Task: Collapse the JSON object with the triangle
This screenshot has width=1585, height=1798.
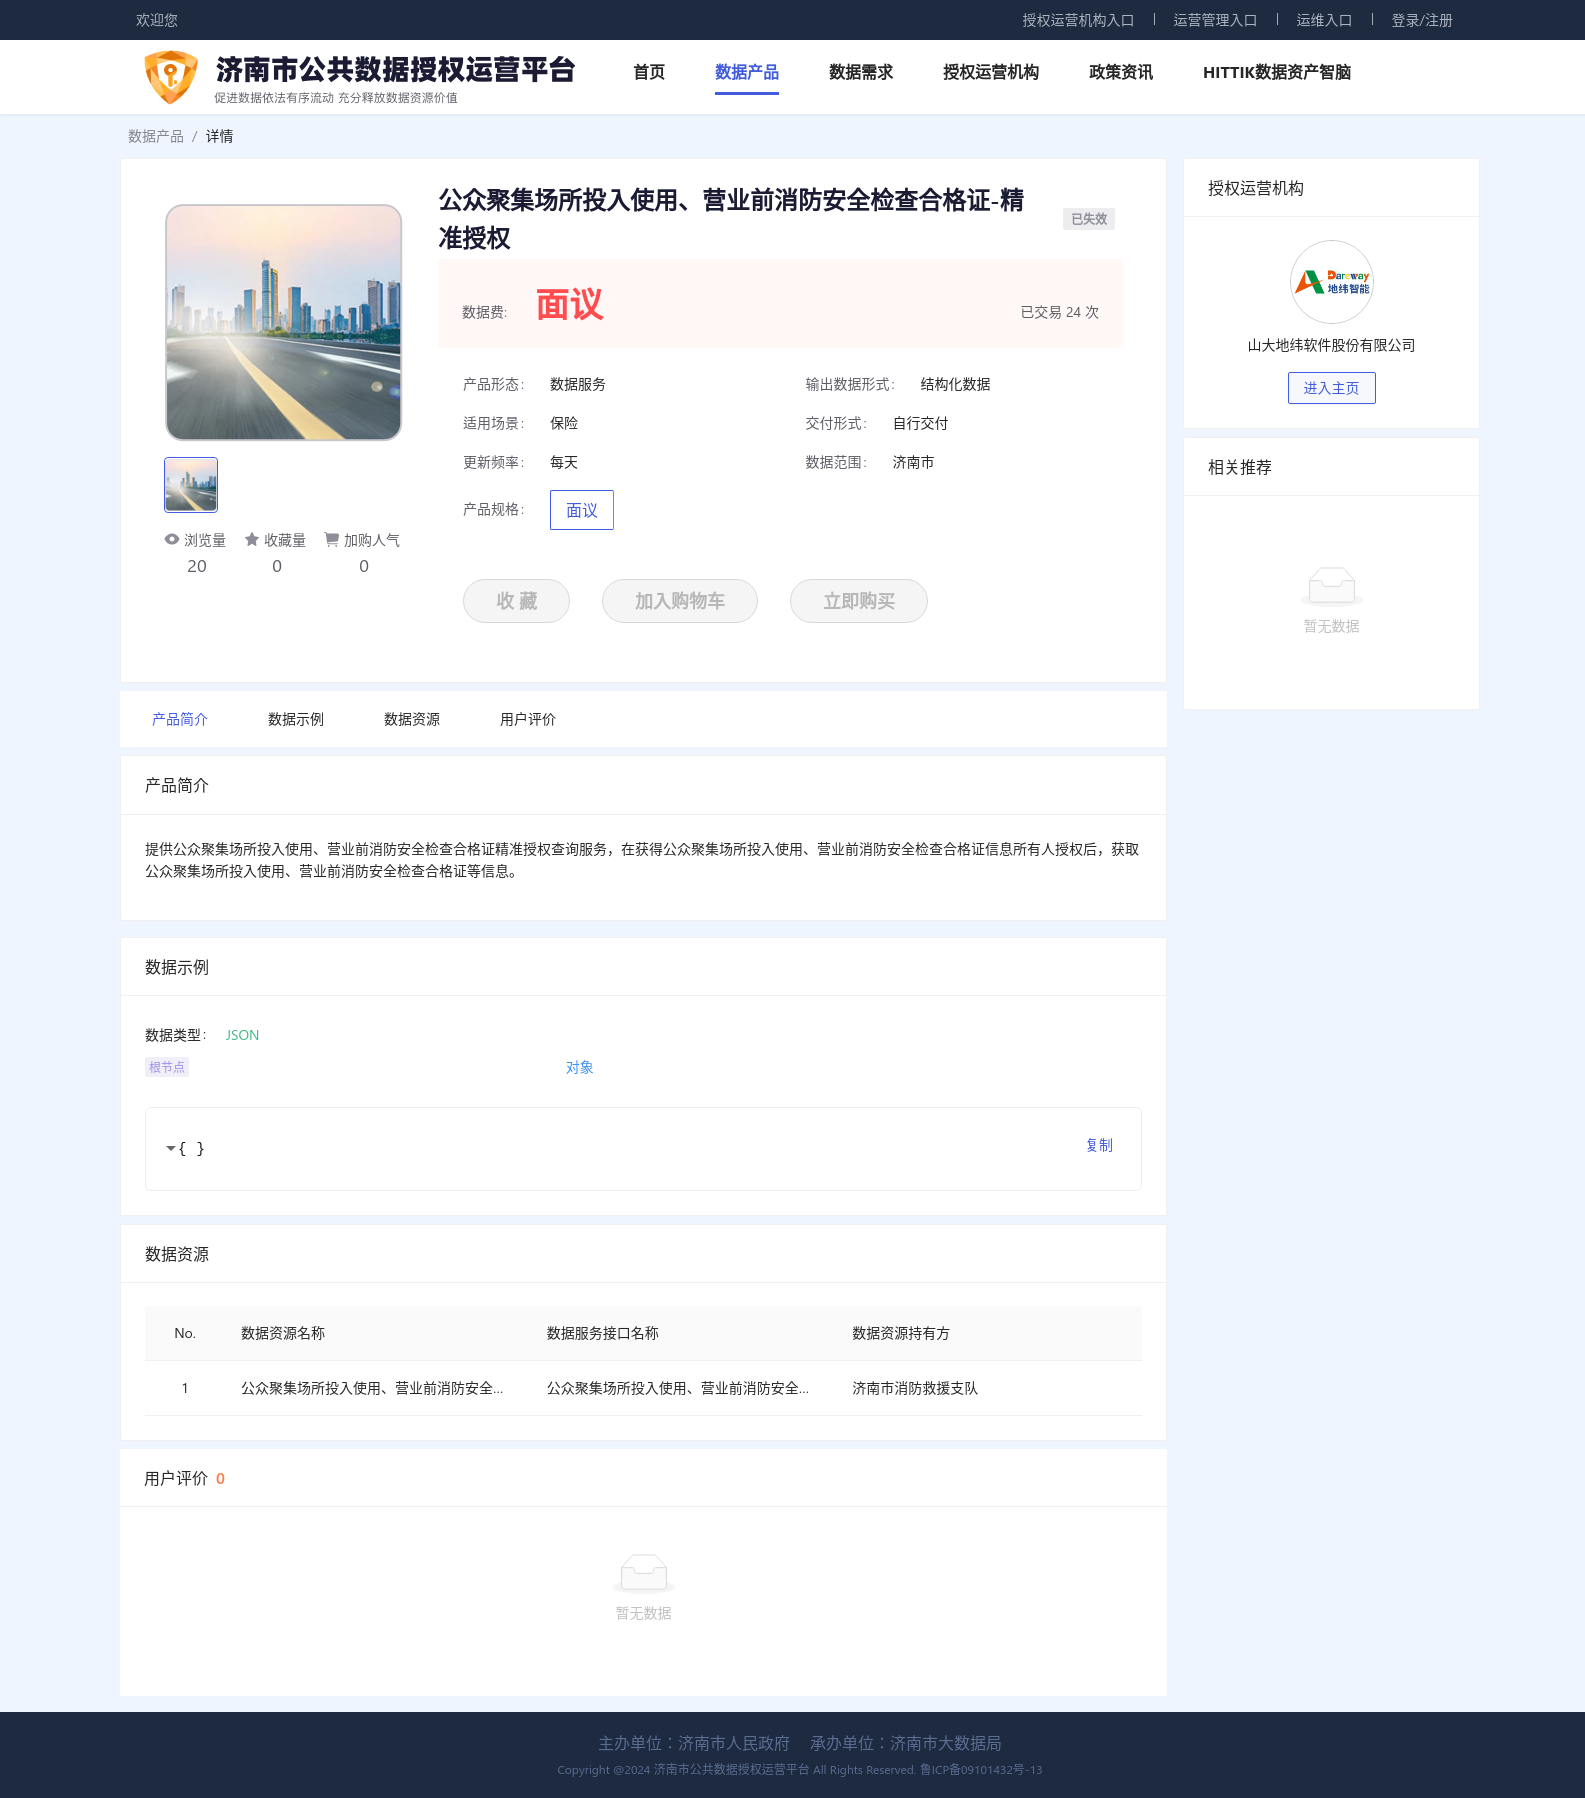Action: tap(171, 1148)
